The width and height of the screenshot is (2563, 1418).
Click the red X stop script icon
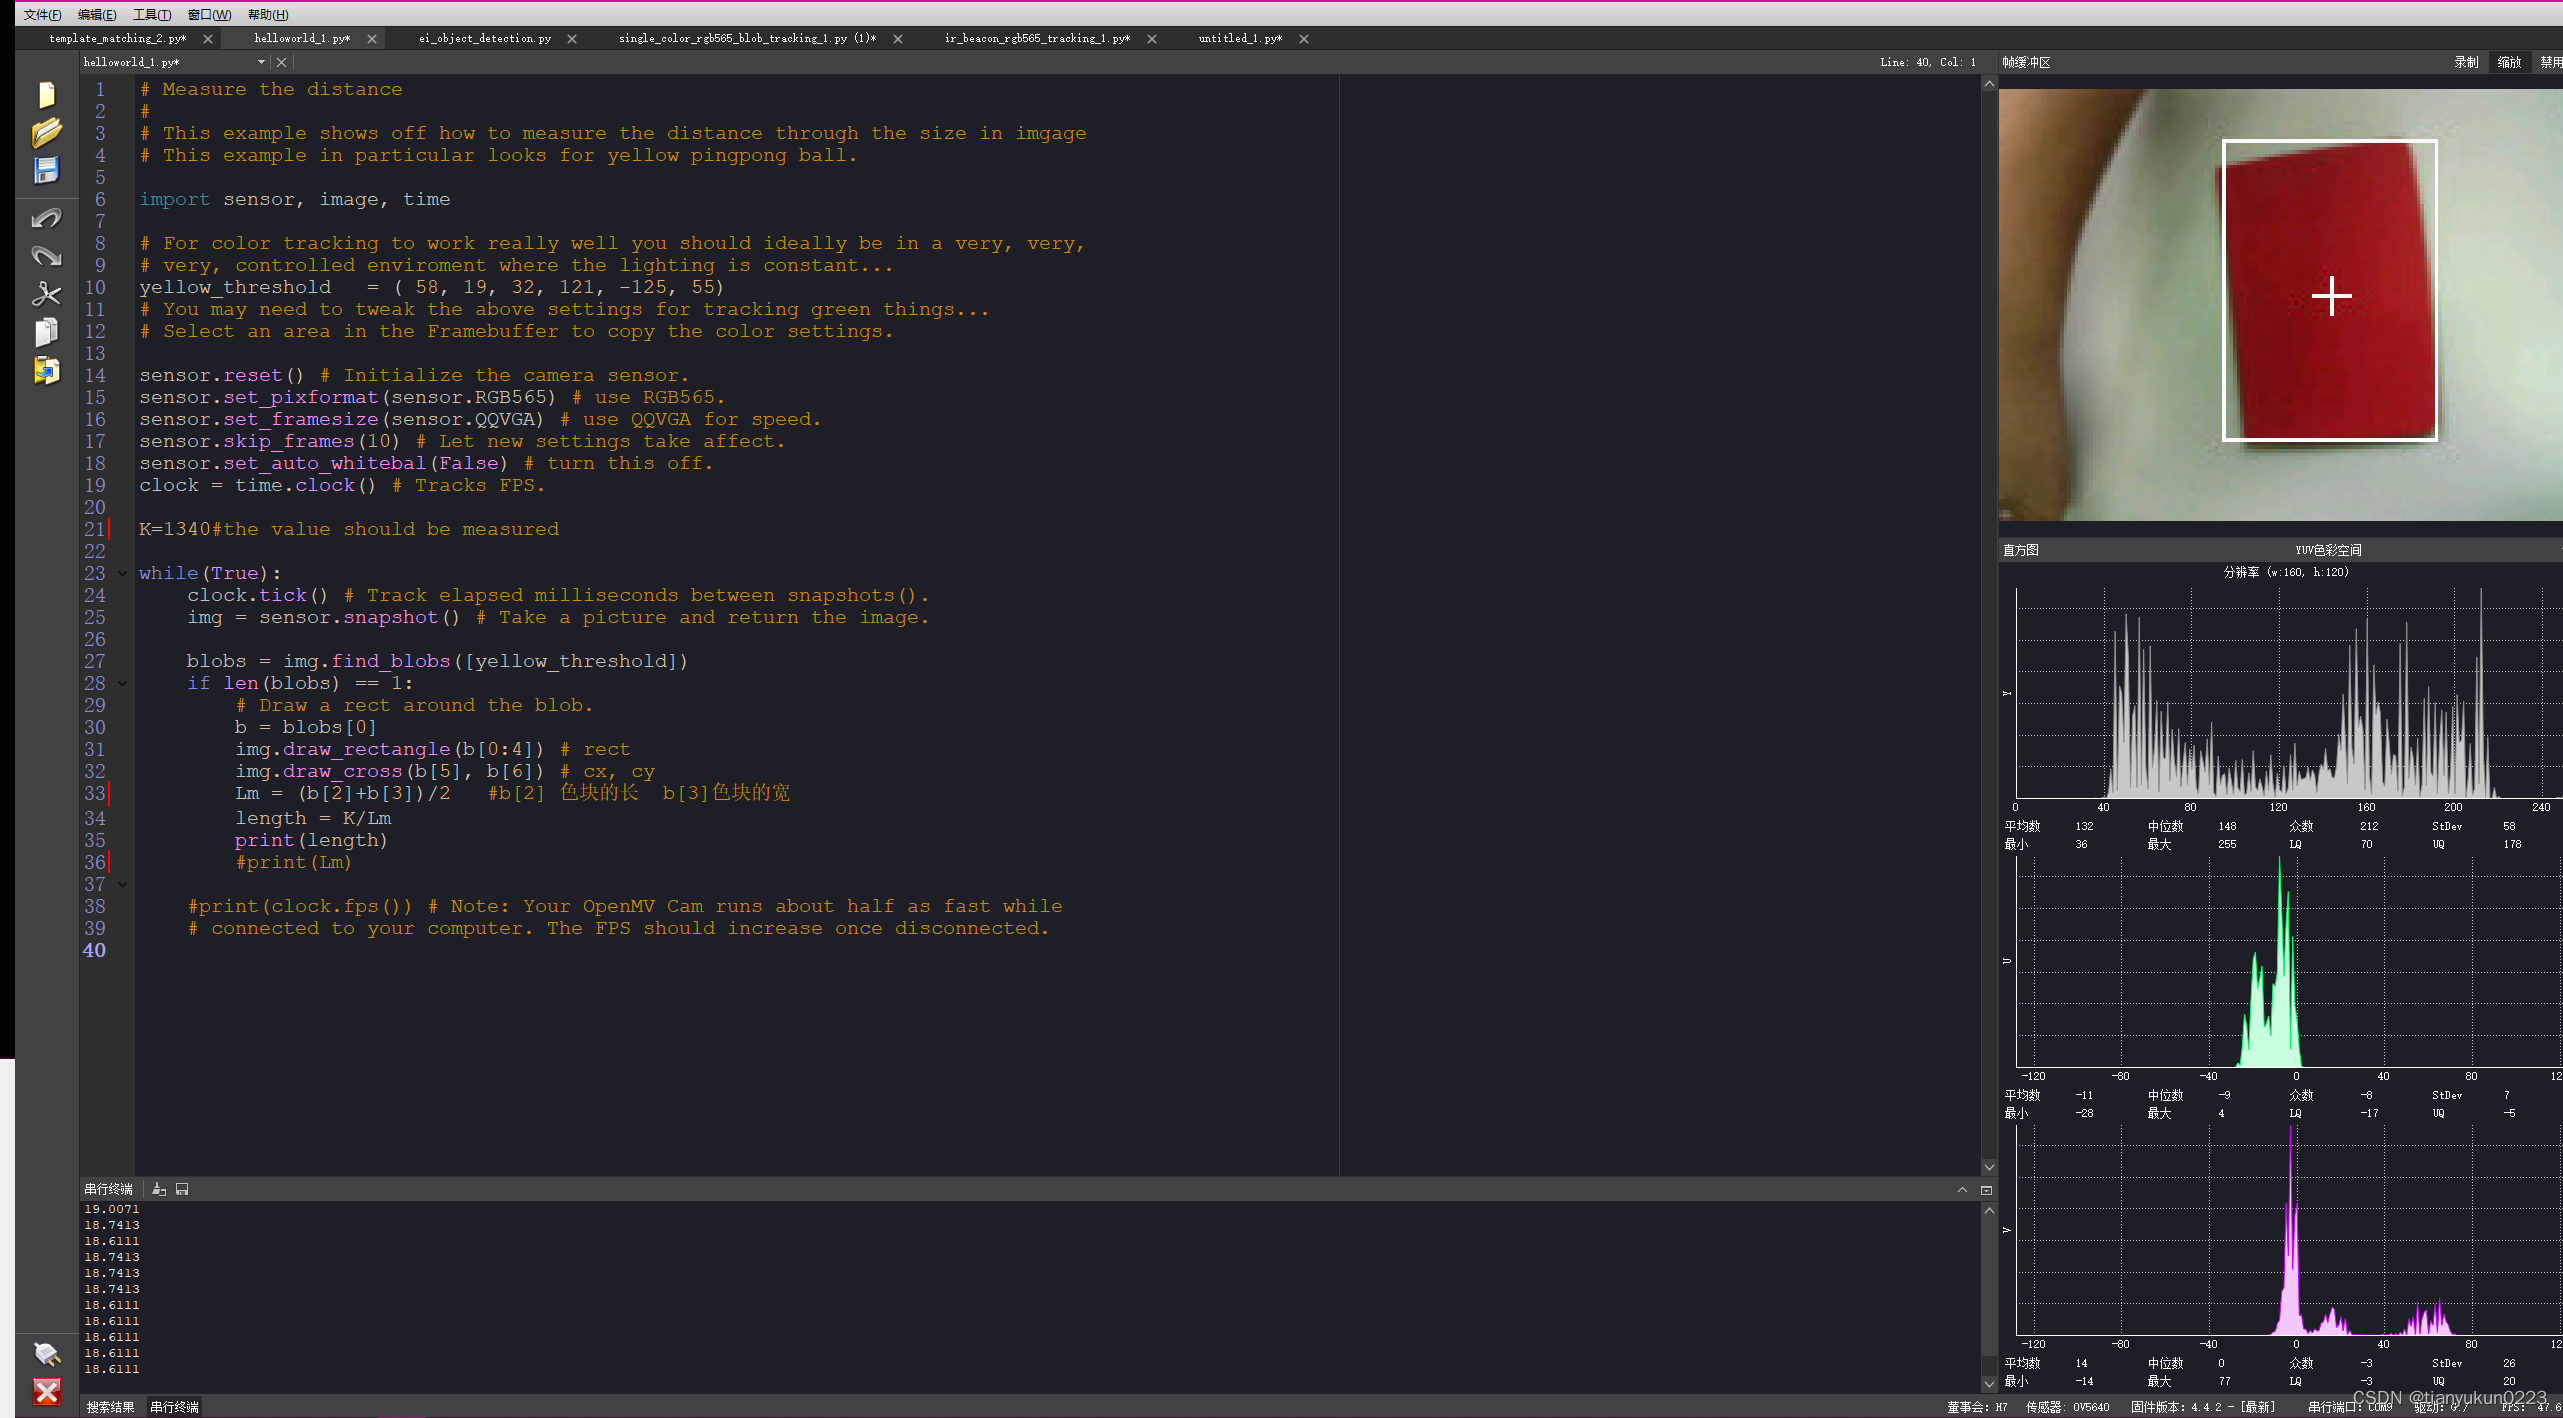click(x=46, y=1391)
